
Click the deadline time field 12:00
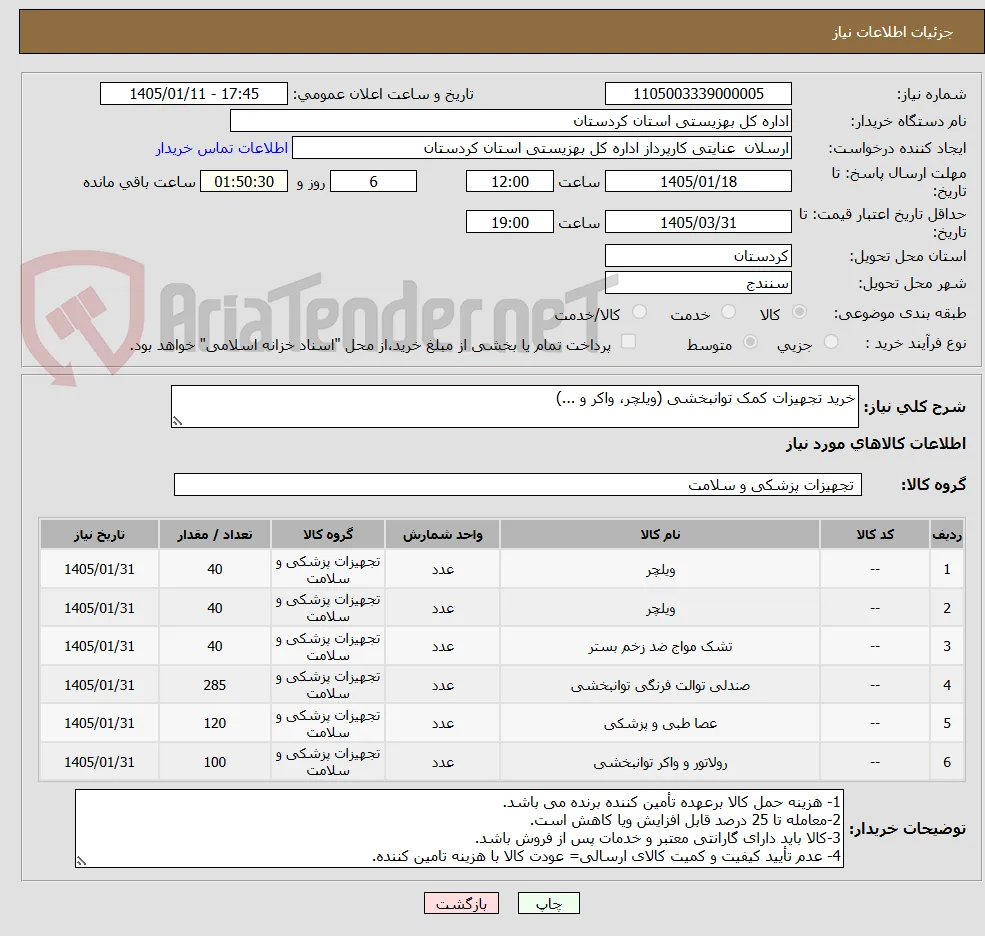pyautogui.click(x=509, y=182)
